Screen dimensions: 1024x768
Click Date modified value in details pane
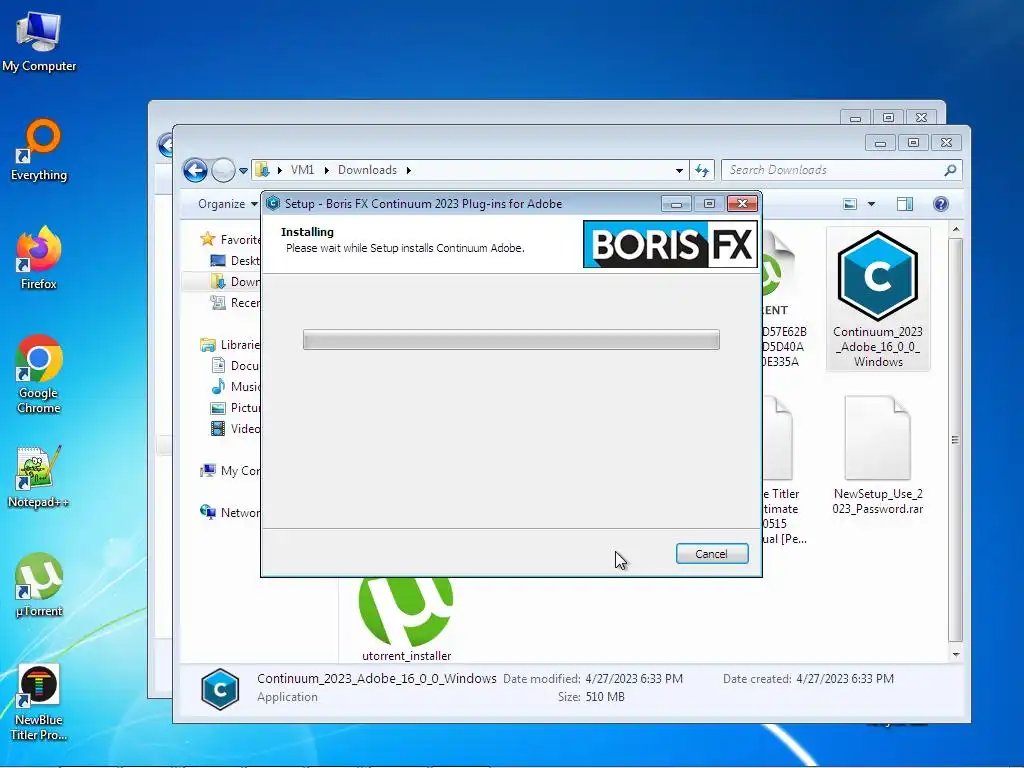633,679
